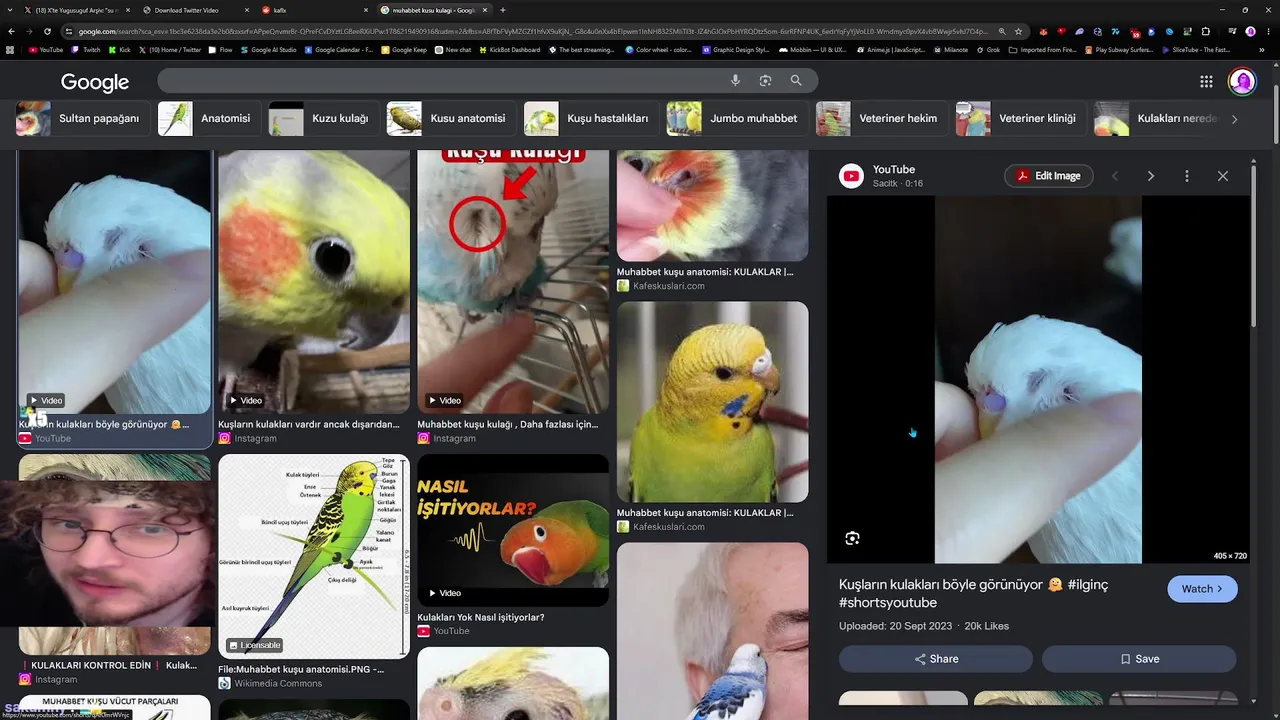Screen dimensions: 1280x720
Task: Open the browser extensions puzzle menu
Action: 1206,31
